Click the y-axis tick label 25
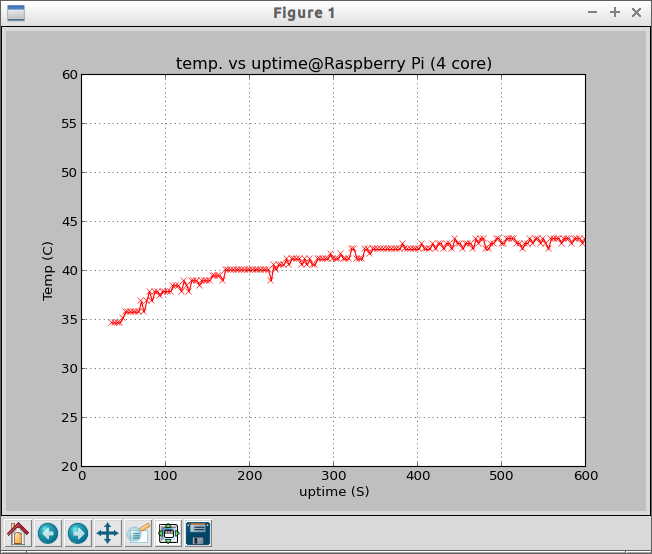The image size is (652, 554). click(x=69, y=418)
